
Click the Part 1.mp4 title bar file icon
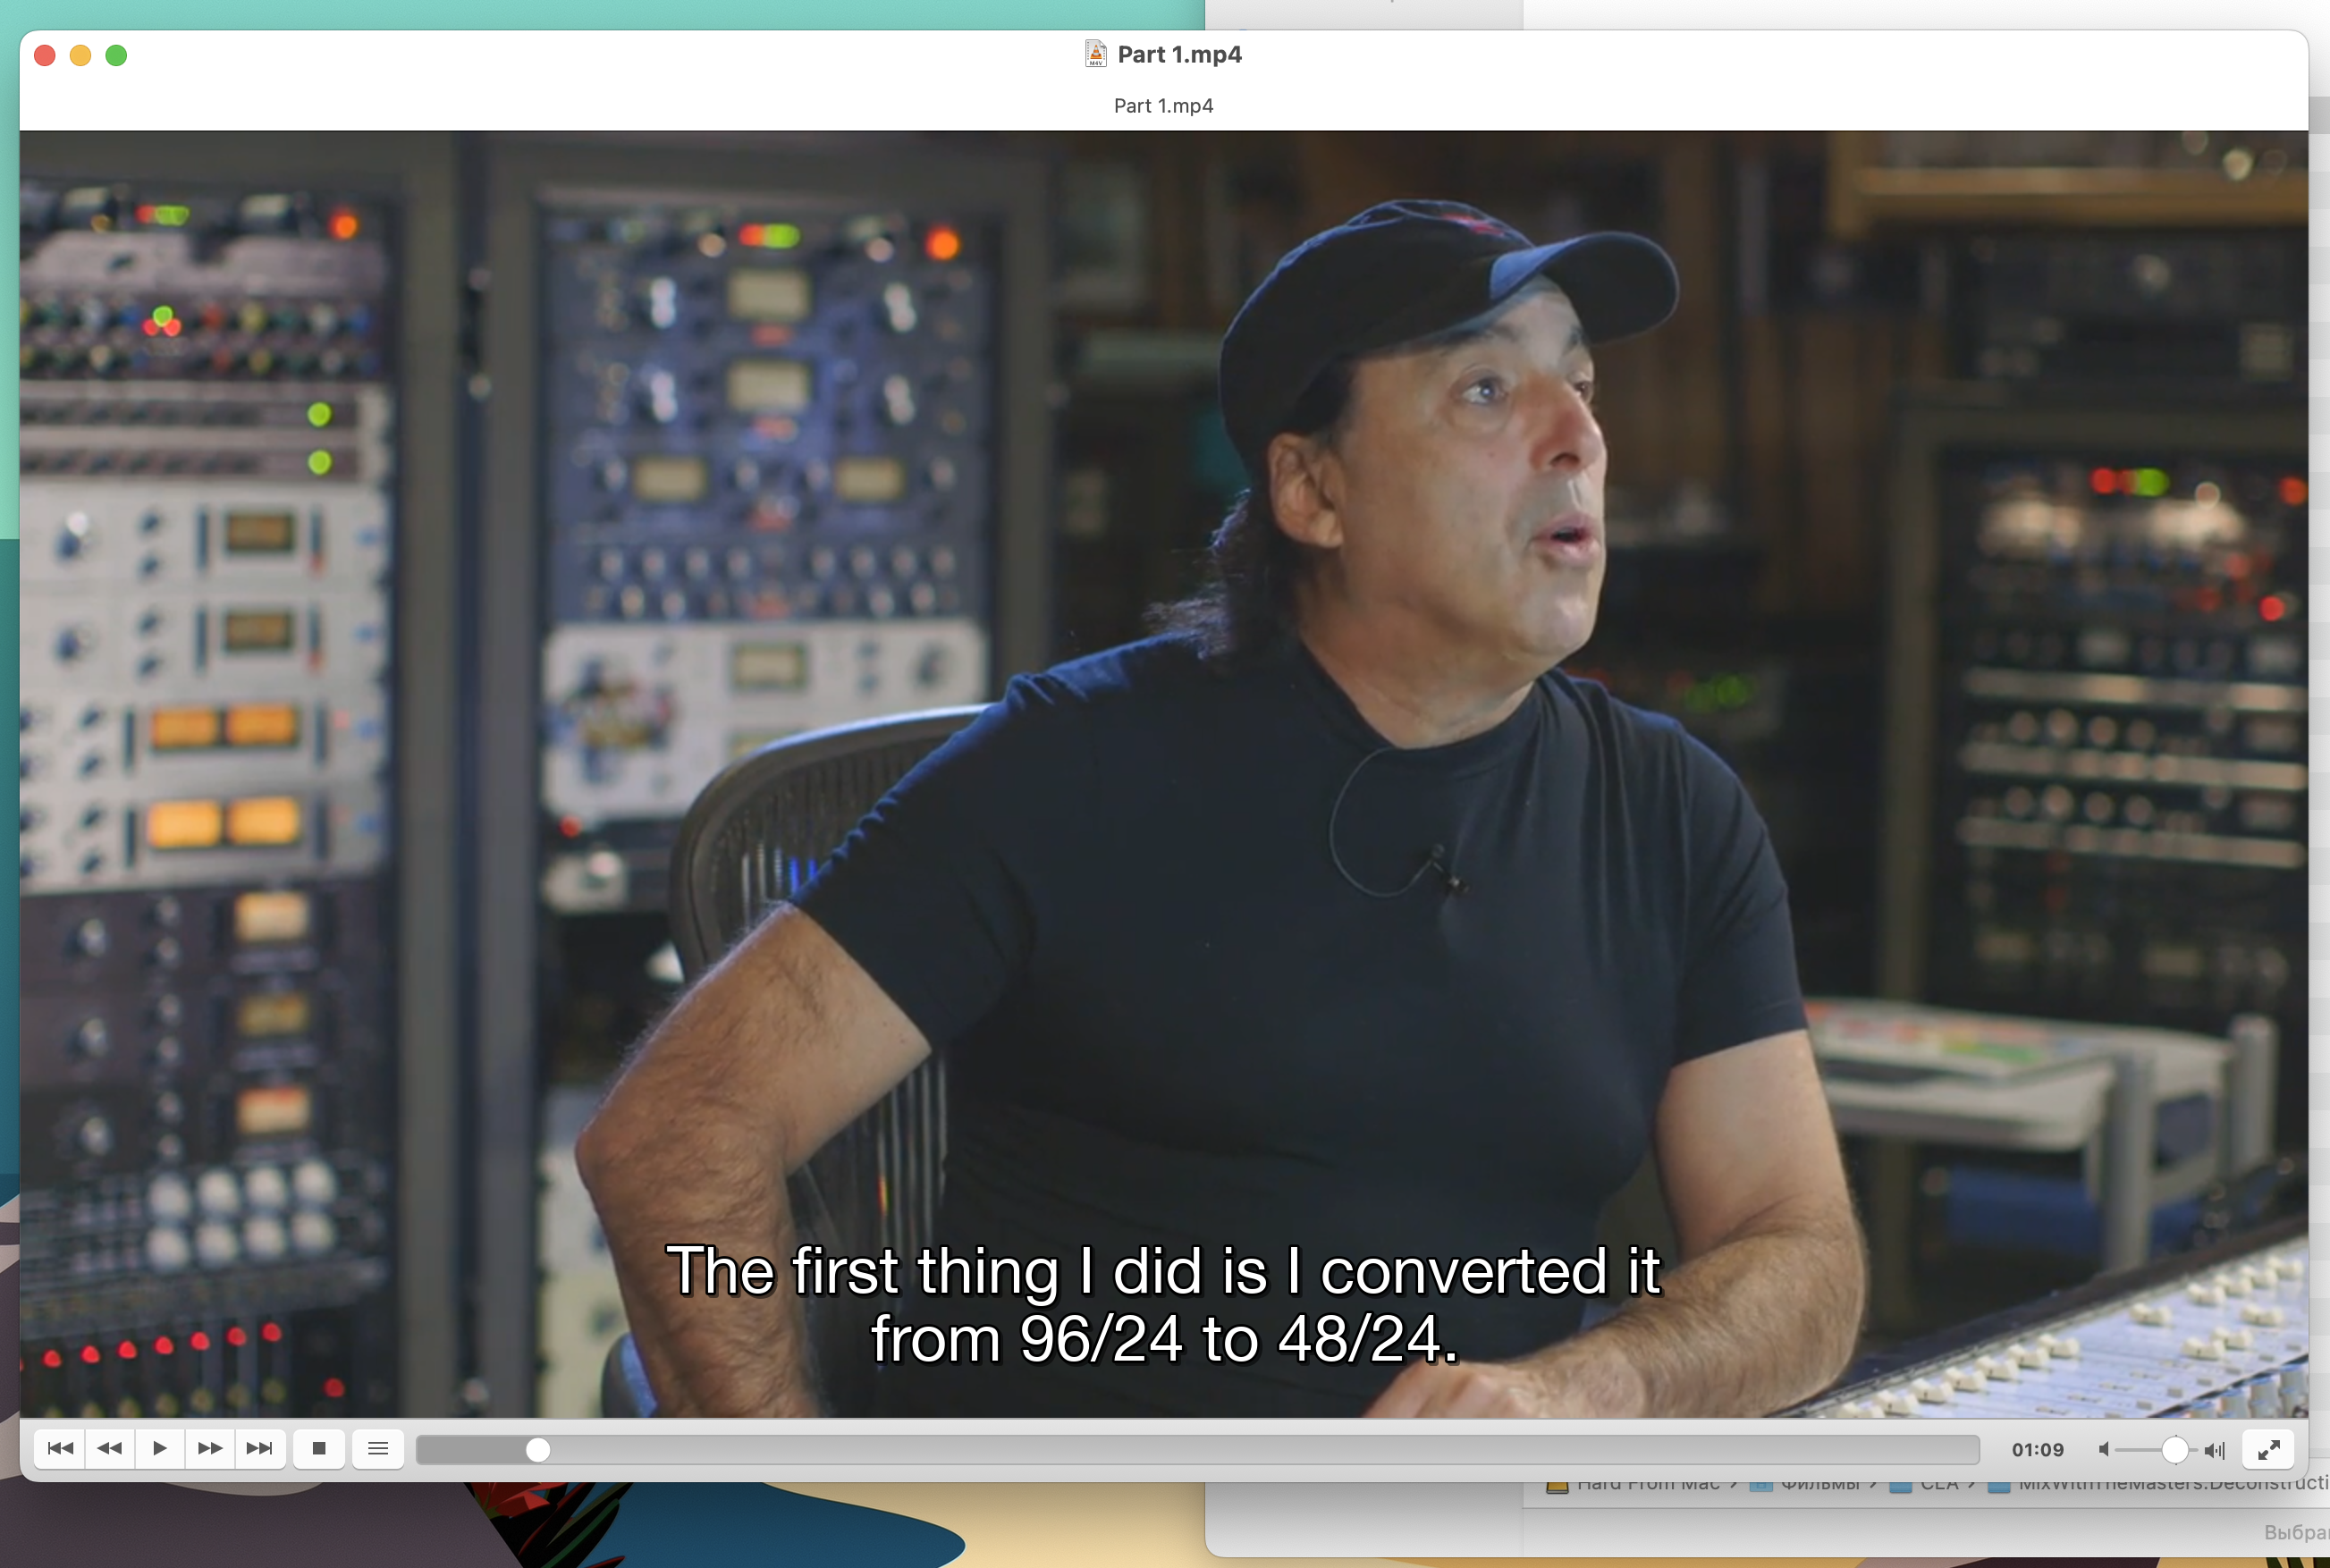click(x=1096, y=54)
